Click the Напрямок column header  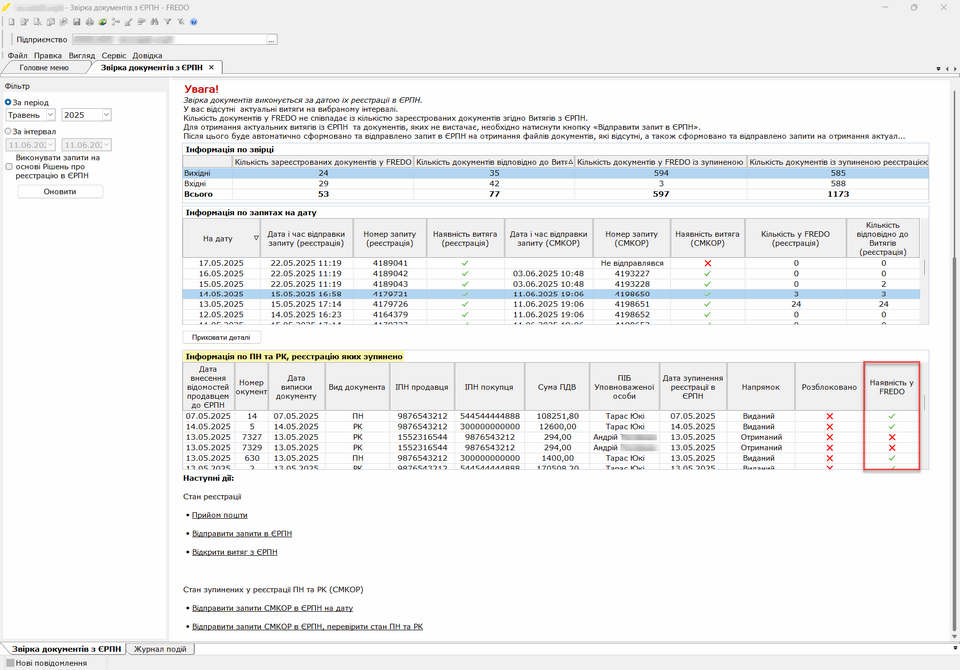[760, 387]
